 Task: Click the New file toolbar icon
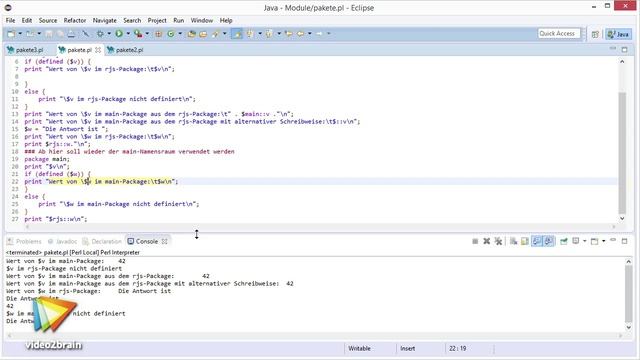tap(11, 34)
